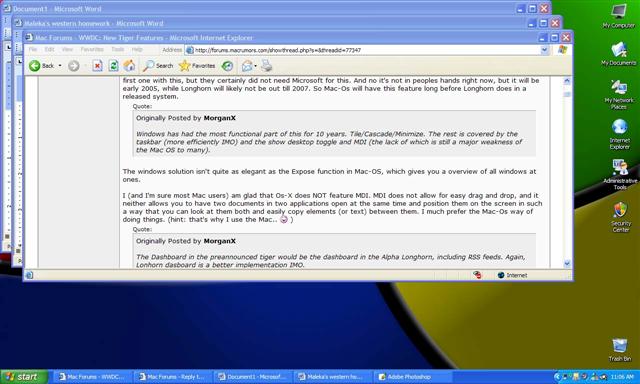Viewport: 640px width, 384px height.
Task: Go to the Home page icon
Action: 129,65
